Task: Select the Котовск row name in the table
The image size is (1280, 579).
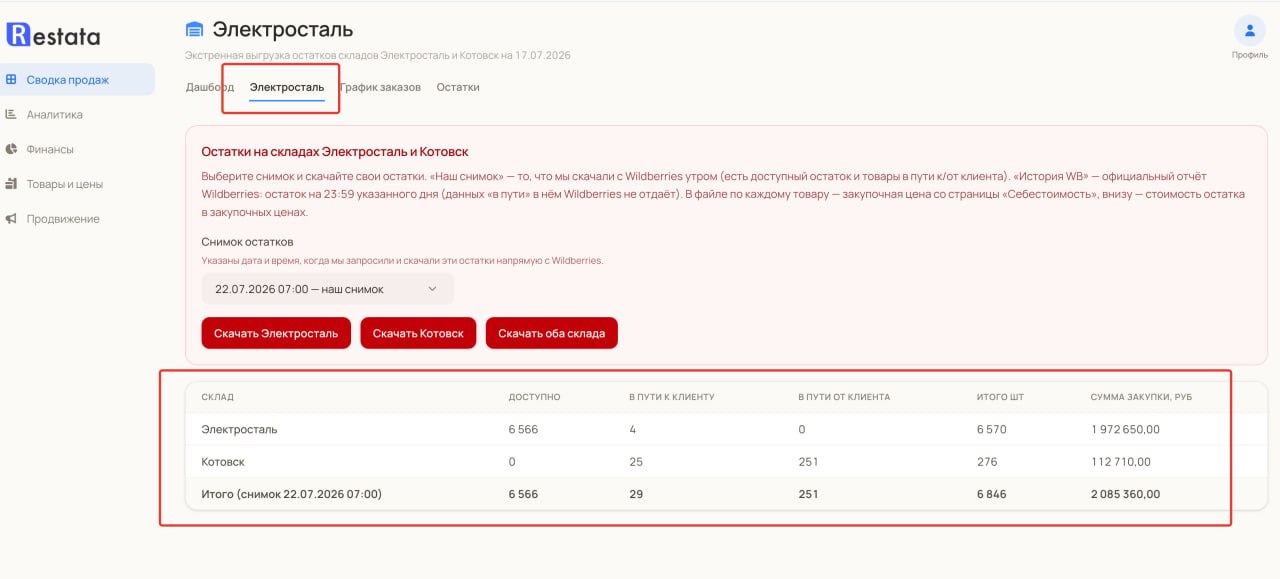Action: click(223, 462)
